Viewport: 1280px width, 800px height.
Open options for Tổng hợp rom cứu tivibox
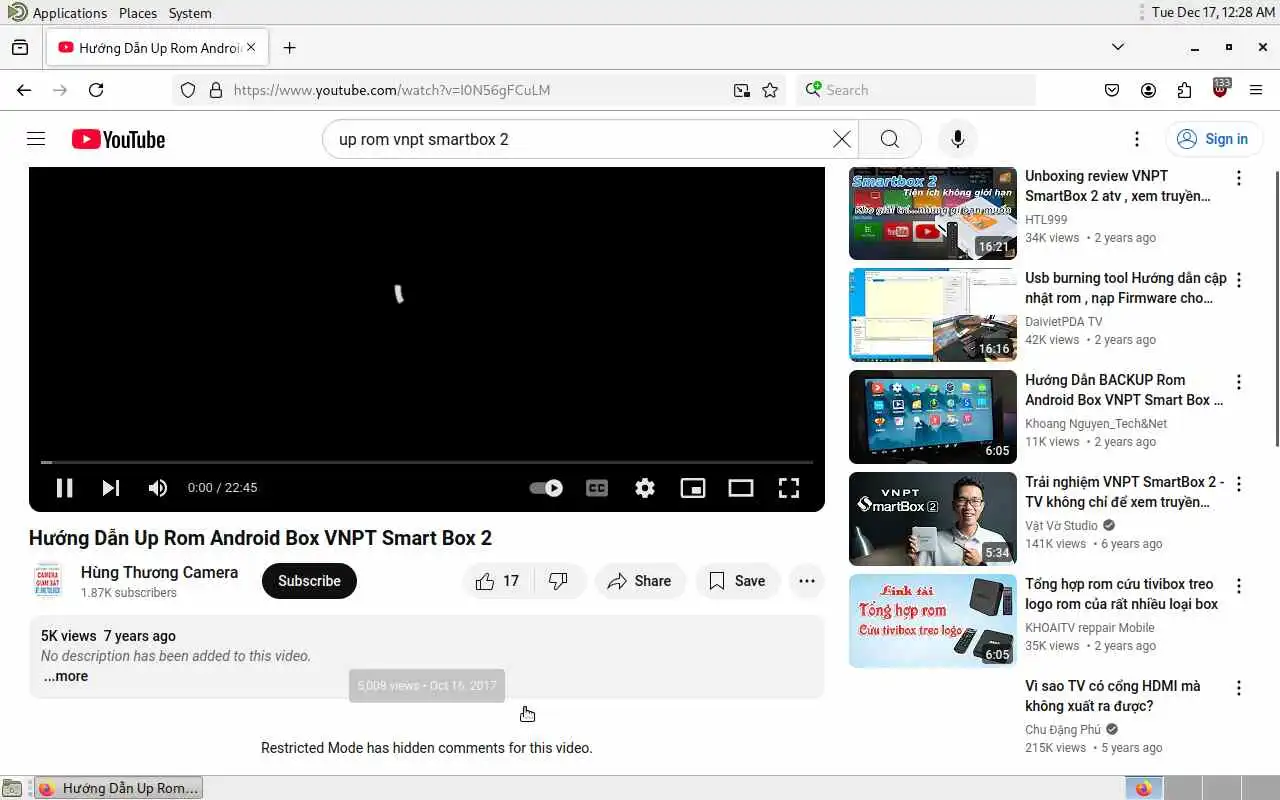coord(1239,586)
